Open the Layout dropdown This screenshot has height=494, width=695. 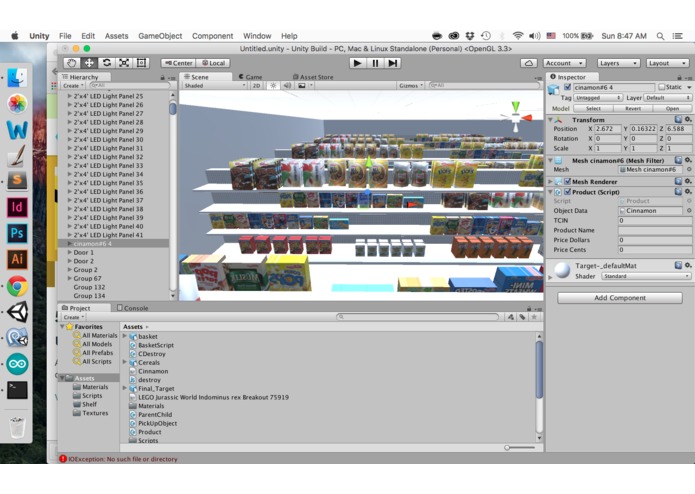point(667,63)
